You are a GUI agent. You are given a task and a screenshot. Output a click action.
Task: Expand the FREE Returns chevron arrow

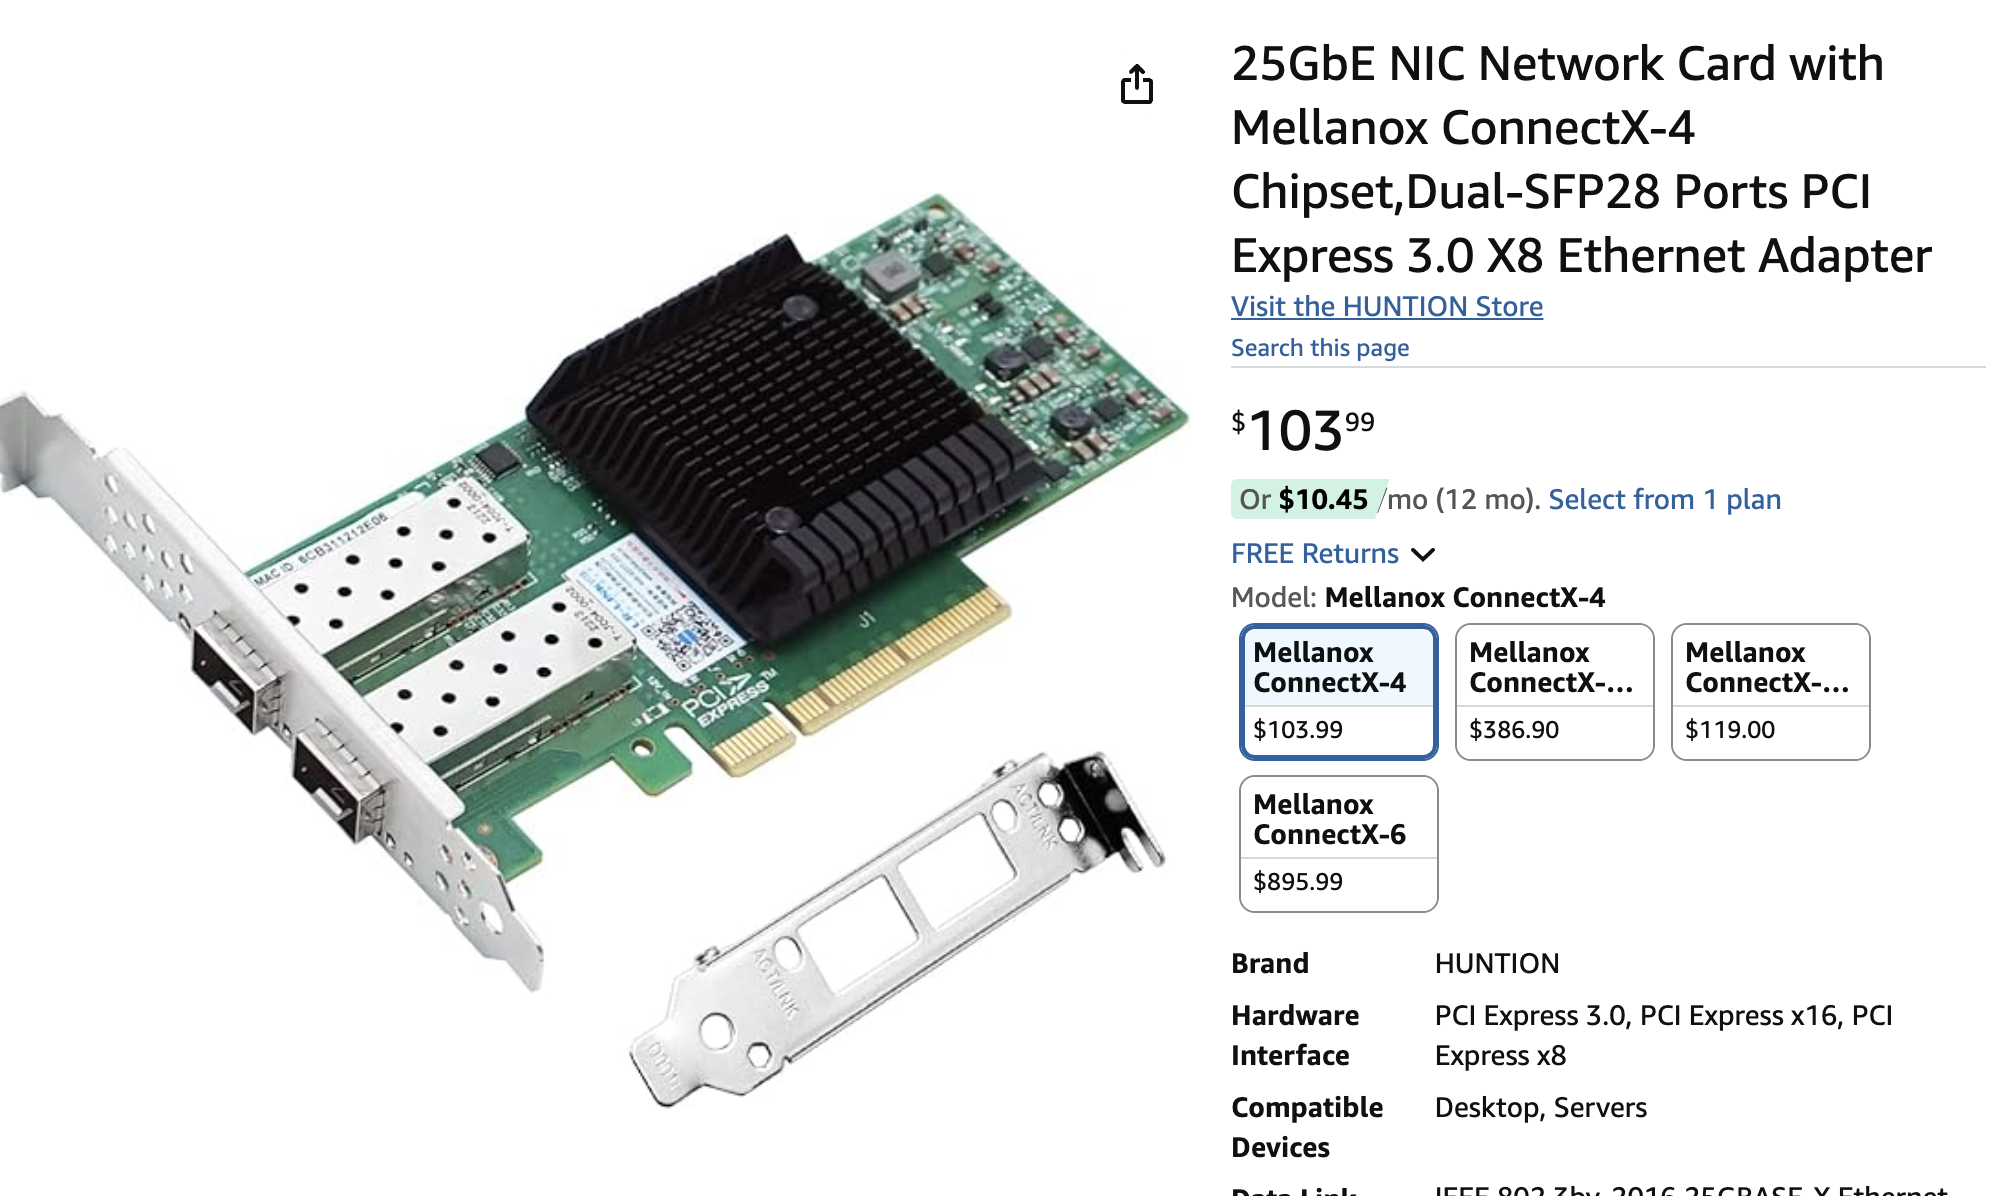click(1422, 554)
